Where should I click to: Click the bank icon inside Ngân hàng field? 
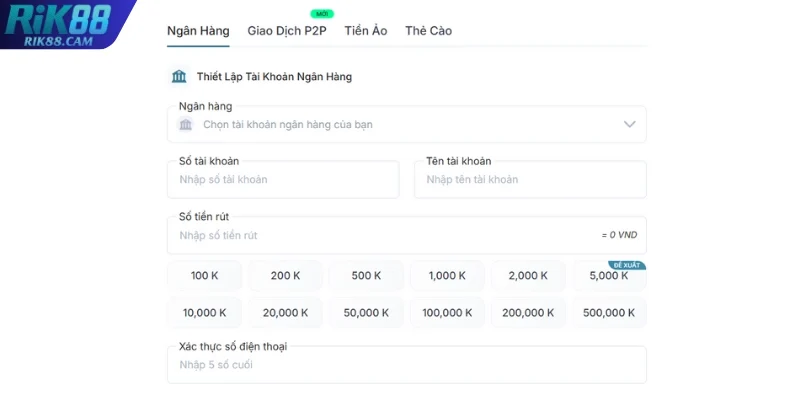pyautogui.click(x=185, y=125)
